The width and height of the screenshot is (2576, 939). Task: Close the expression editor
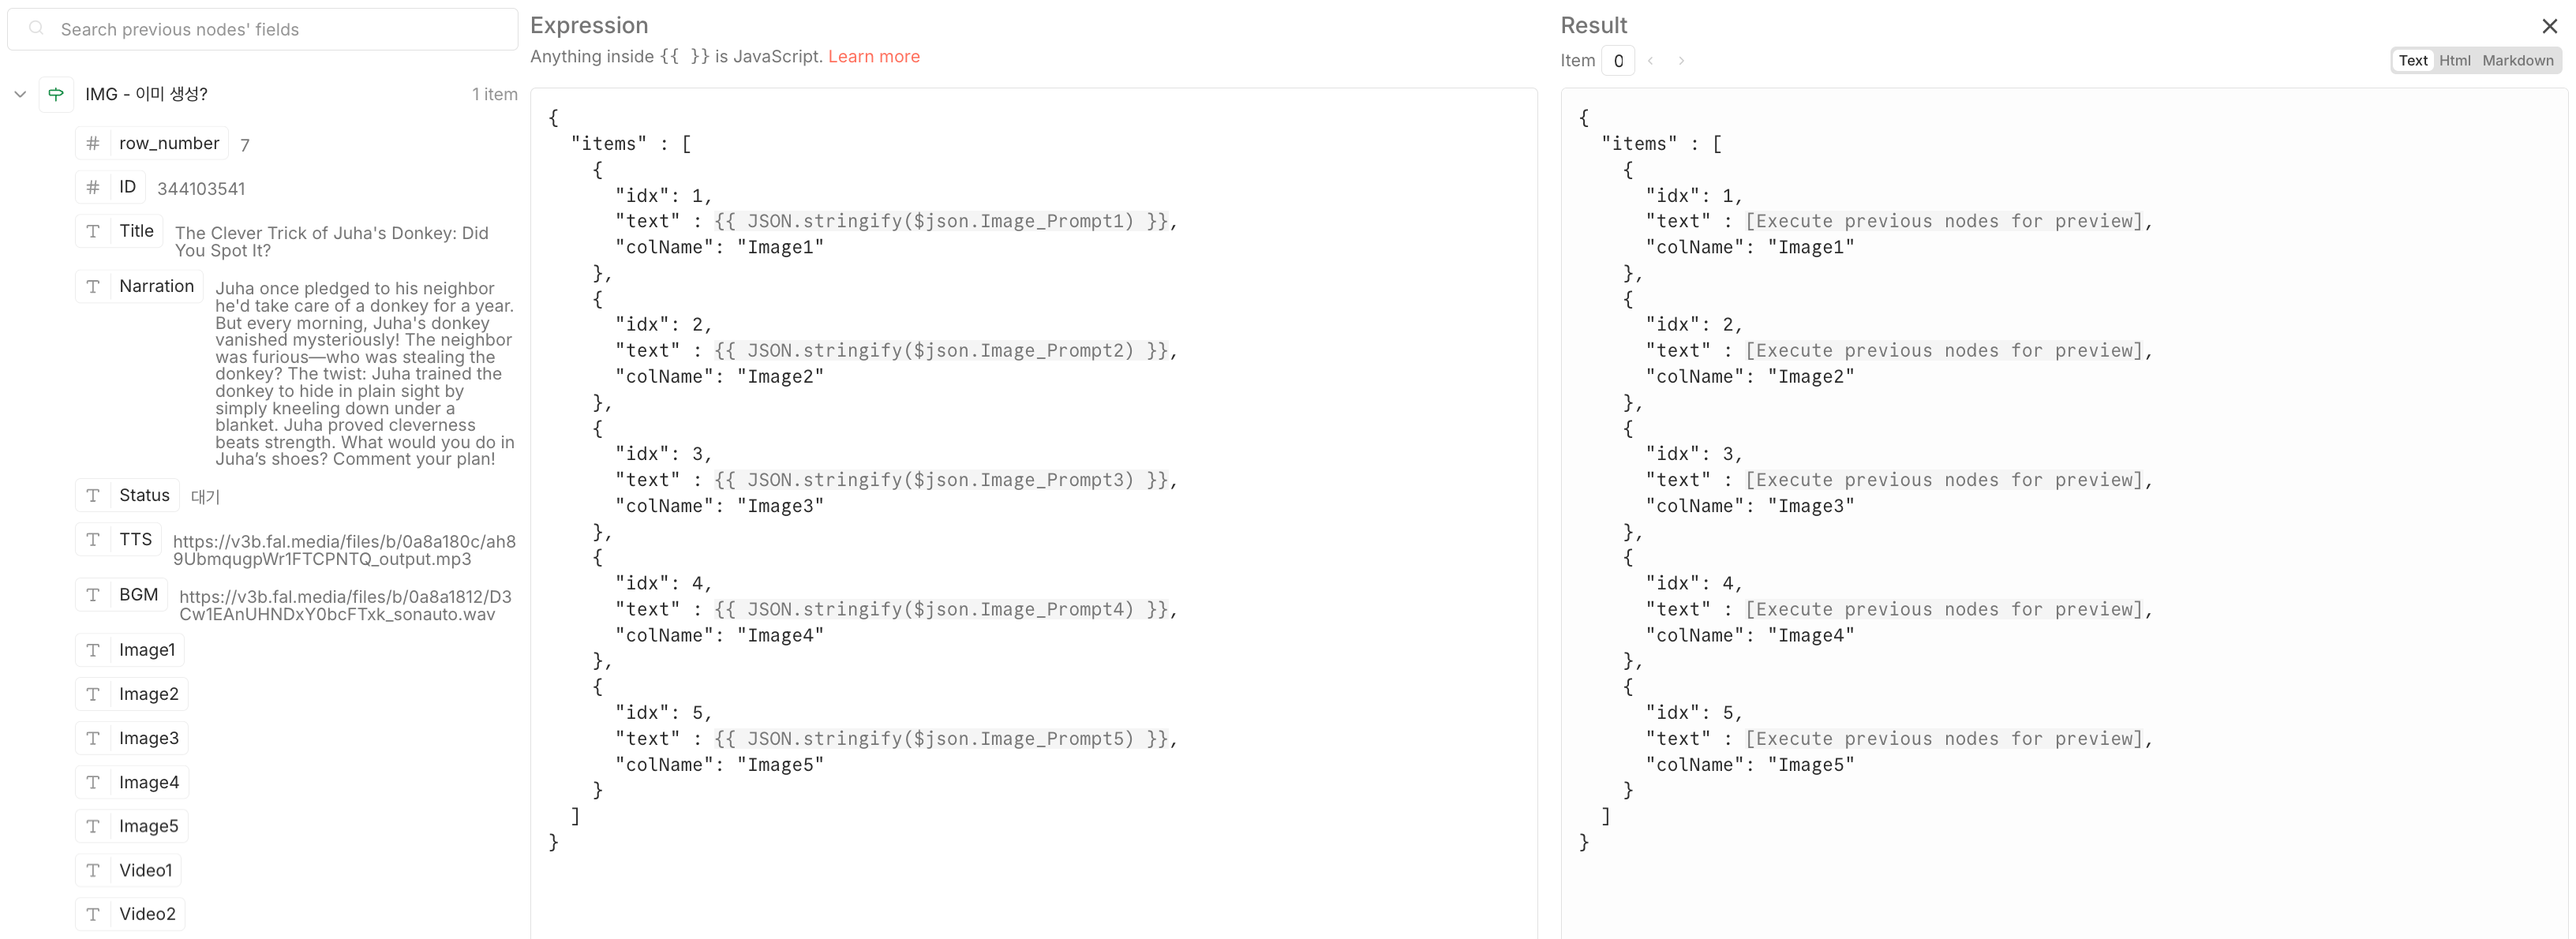point(2549,26)
